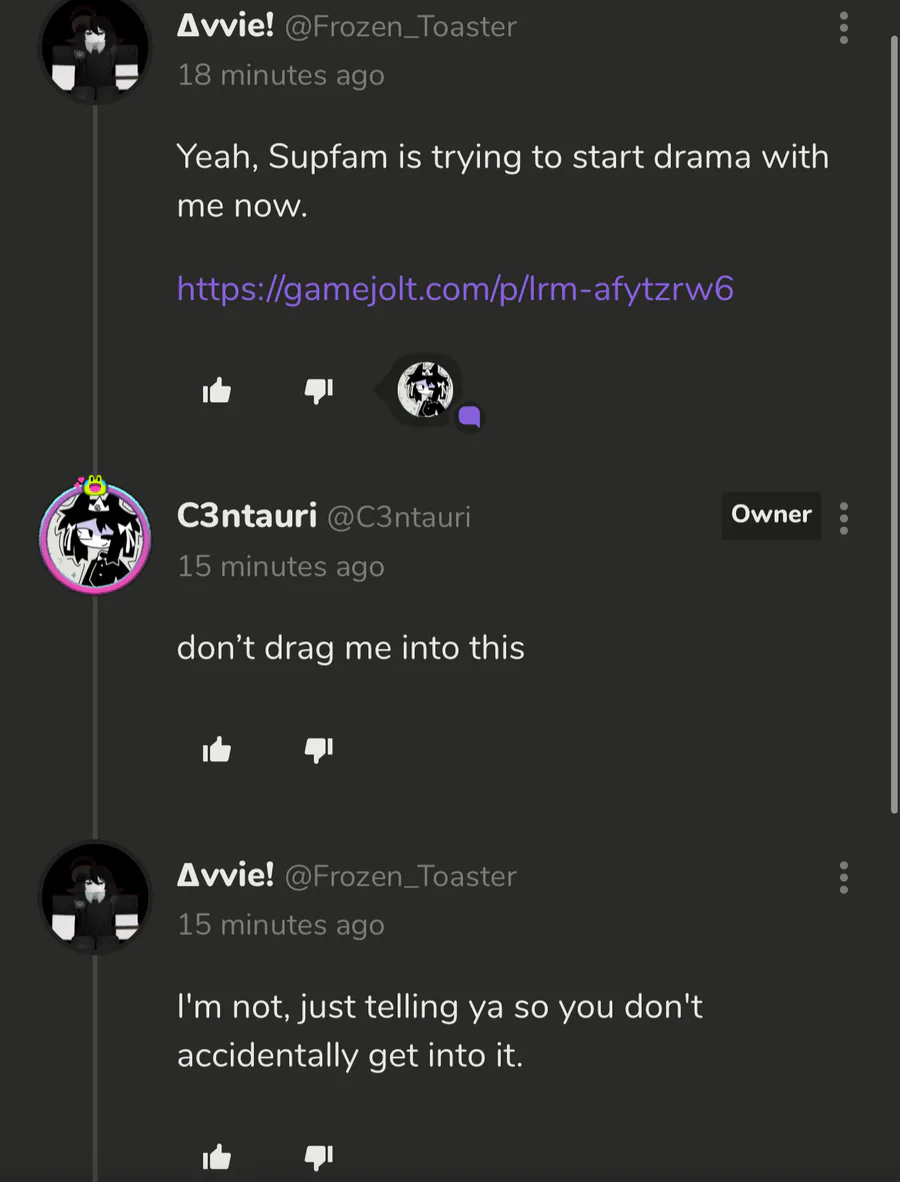The width and height of the screenshot is (900, 1182).
Task: Like C3ntauri's "don't drag me" comment
Action: 216,749
